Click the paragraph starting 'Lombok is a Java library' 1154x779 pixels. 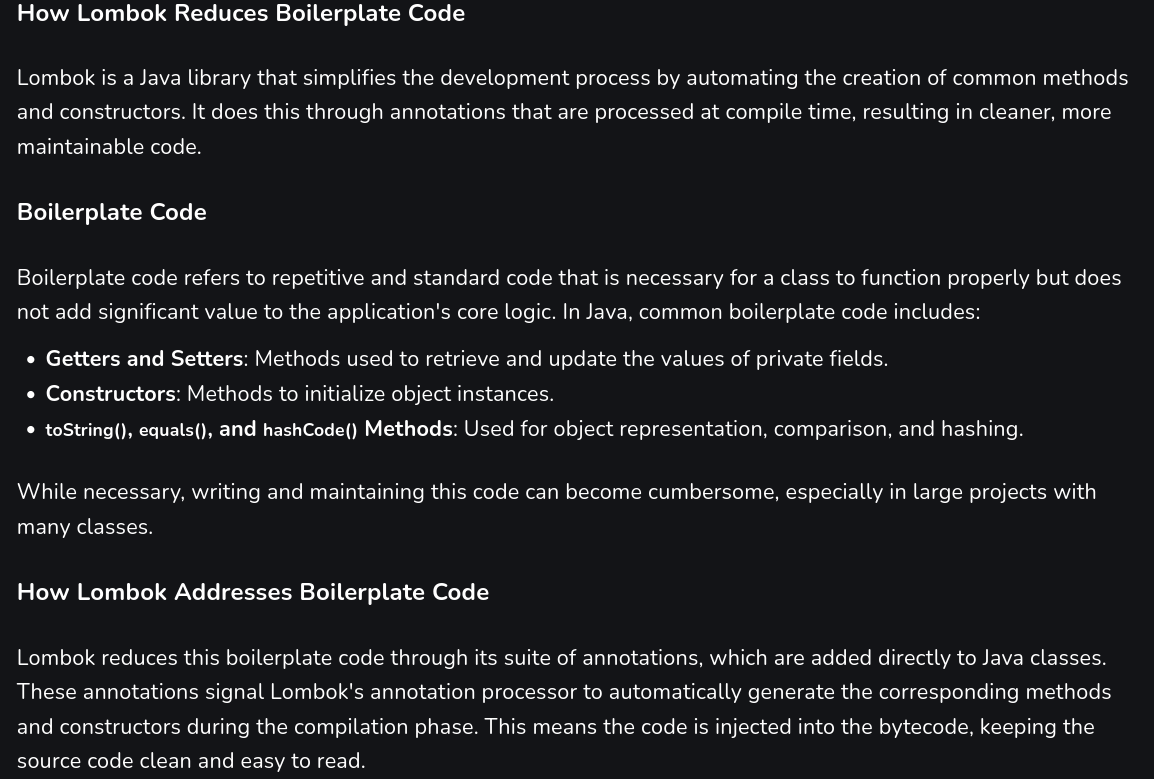573,112
